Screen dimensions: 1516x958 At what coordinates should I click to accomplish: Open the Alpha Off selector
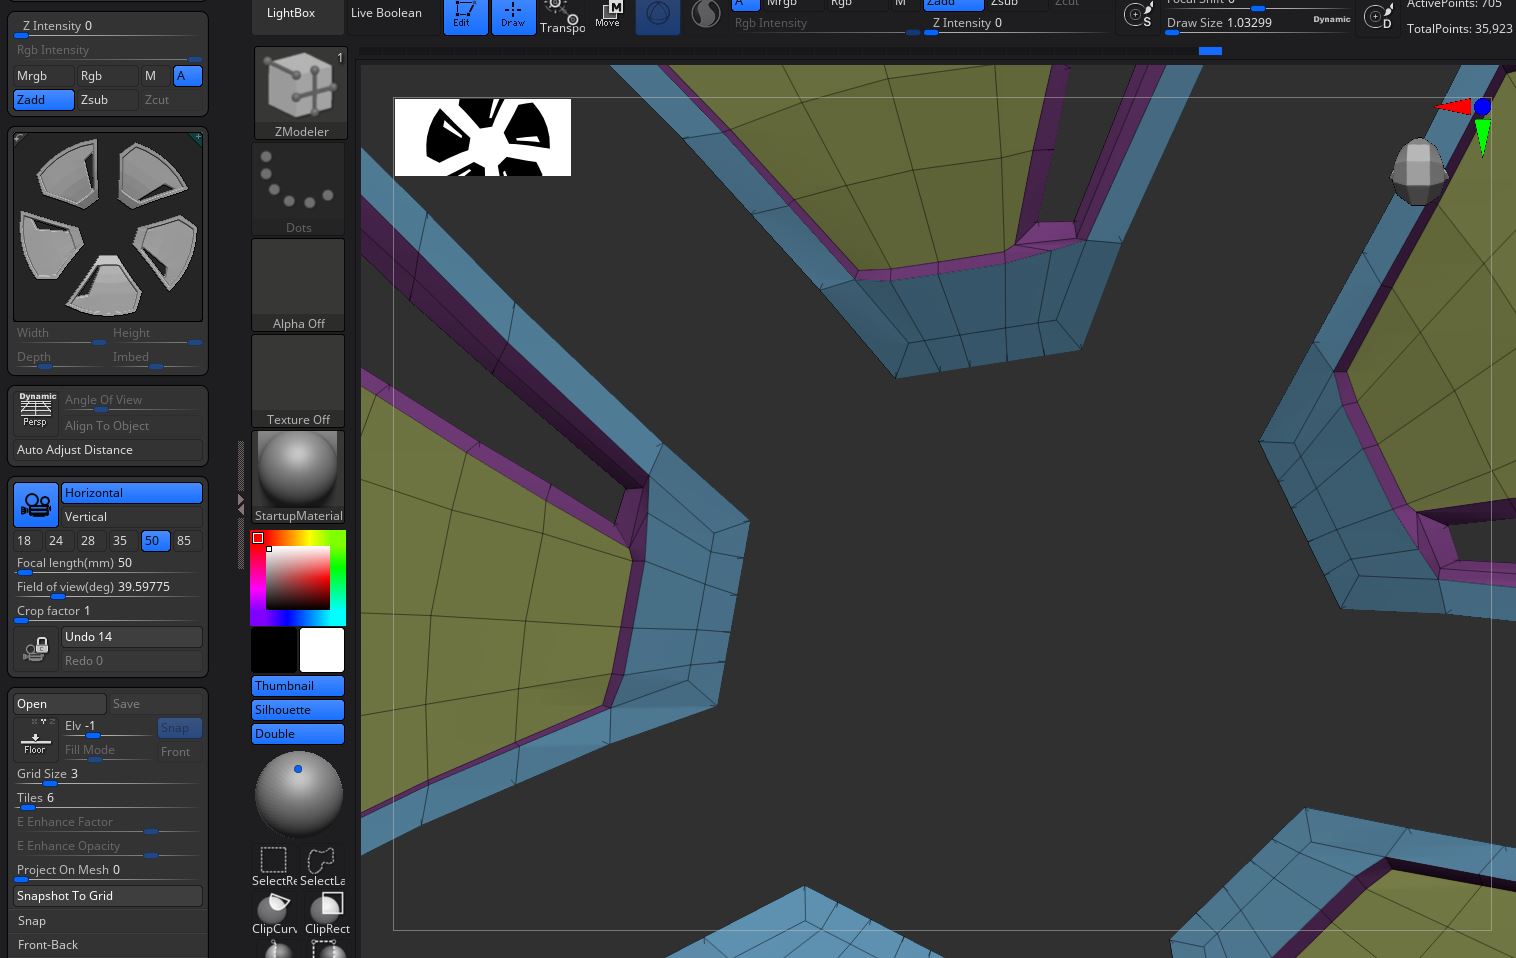pyautogui.click(x=298, y=285)
